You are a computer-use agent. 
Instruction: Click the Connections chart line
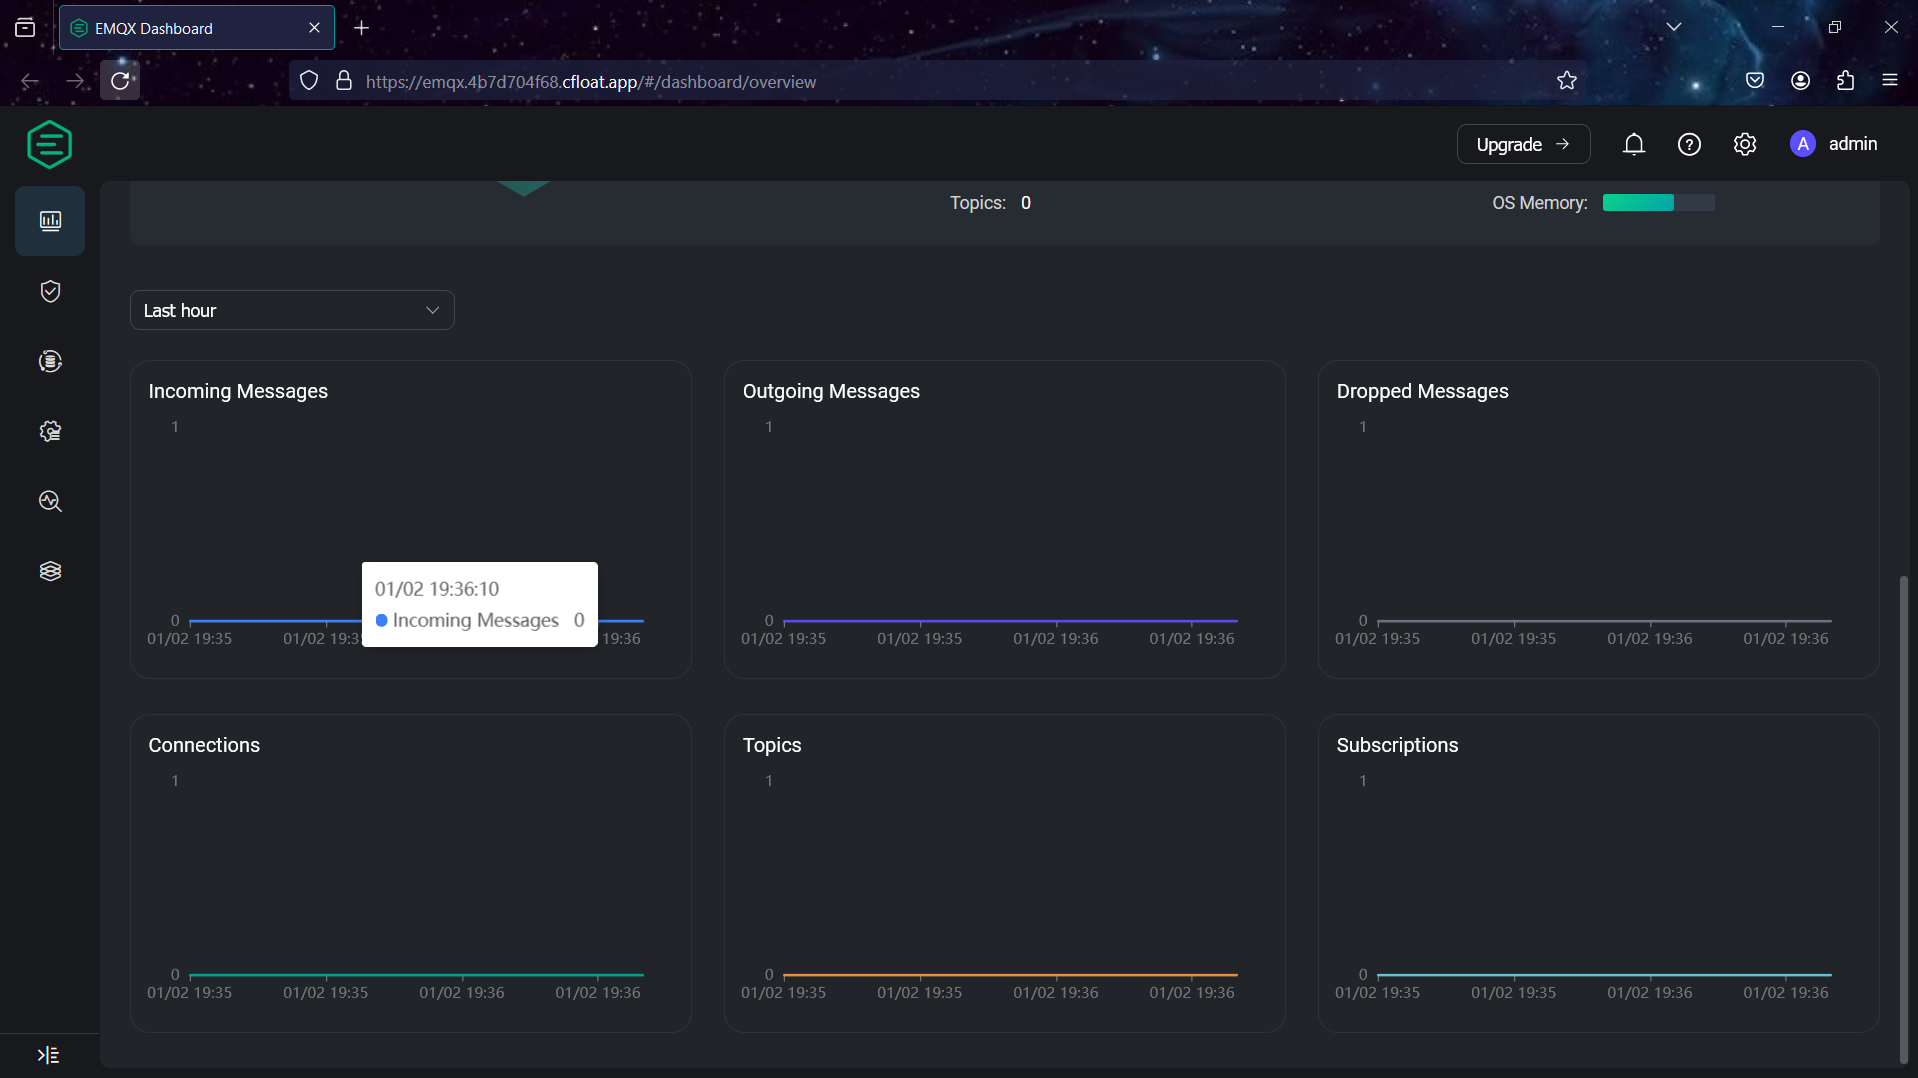(x=416, y=975)
